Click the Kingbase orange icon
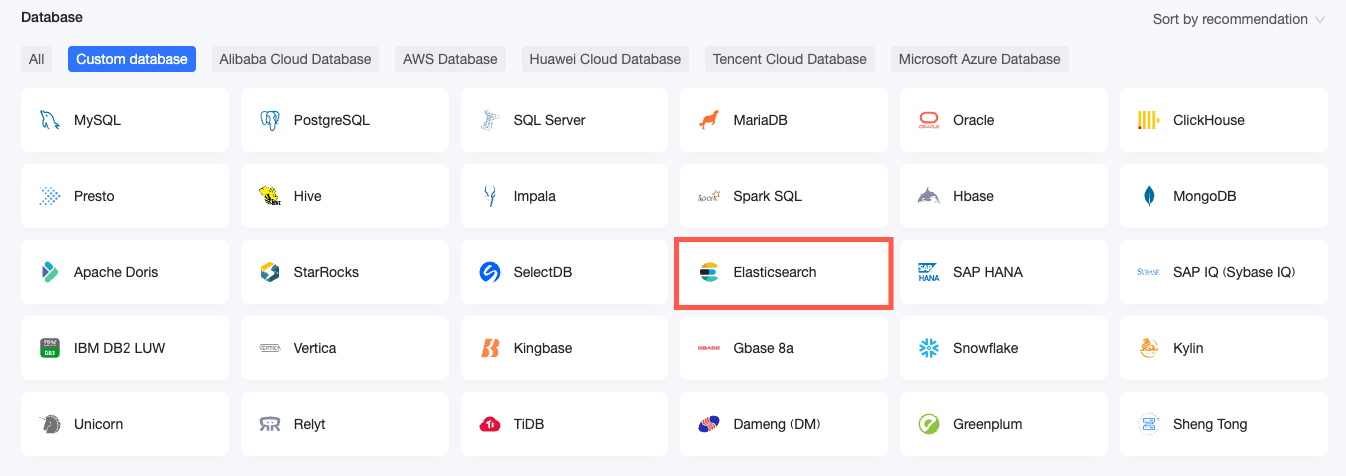This screenshot has height=476, width=1346. (489, 348)
